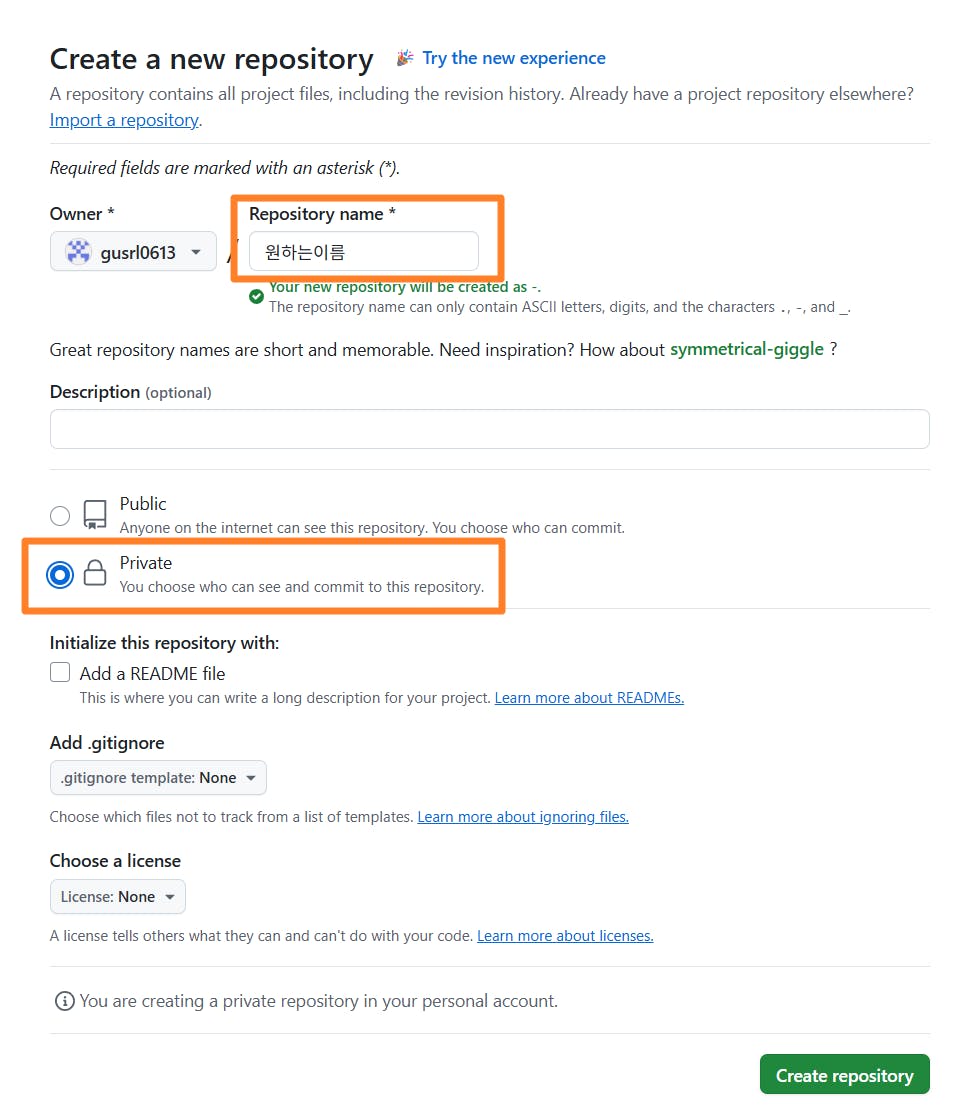Use the symmetrical-giggle suggested name
This screenshot has height=1115, width=953.
(x=747, y=349)
